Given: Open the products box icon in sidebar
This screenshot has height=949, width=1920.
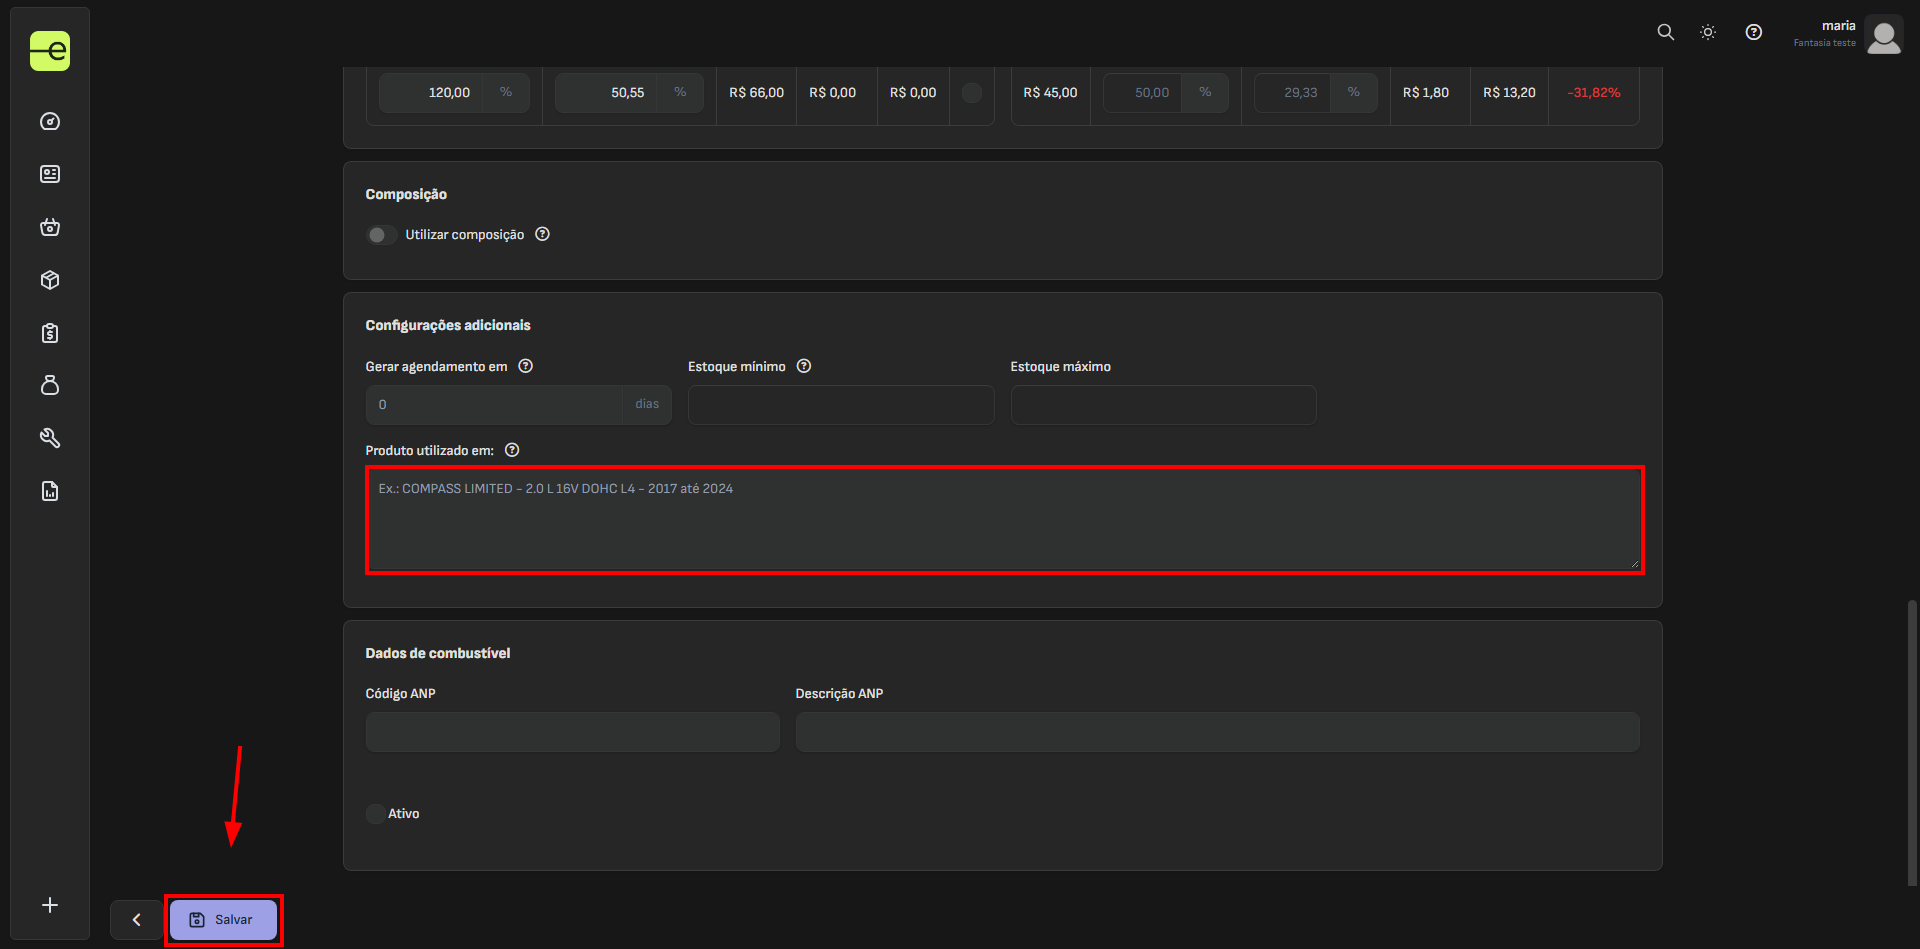Looking at the screenshot, I should (x=50, y=280).
